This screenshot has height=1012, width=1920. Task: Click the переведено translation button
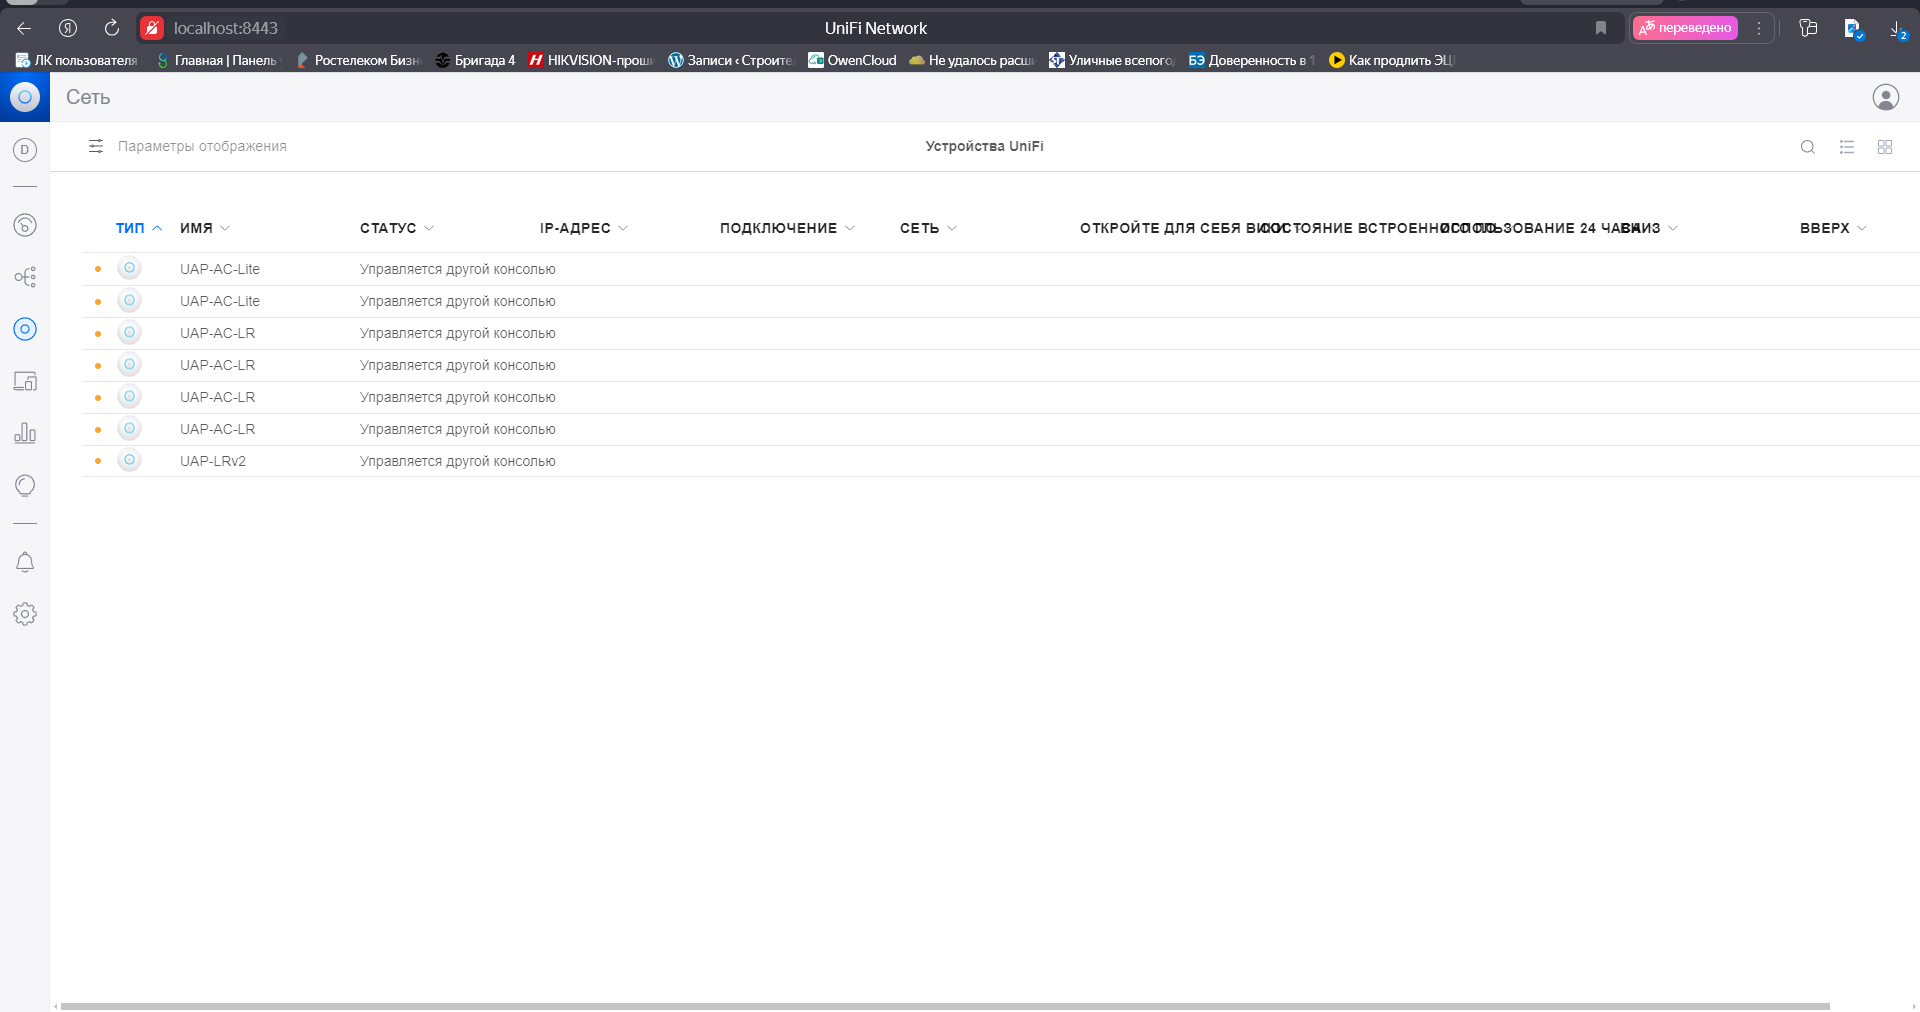(x=1685, y=28)
